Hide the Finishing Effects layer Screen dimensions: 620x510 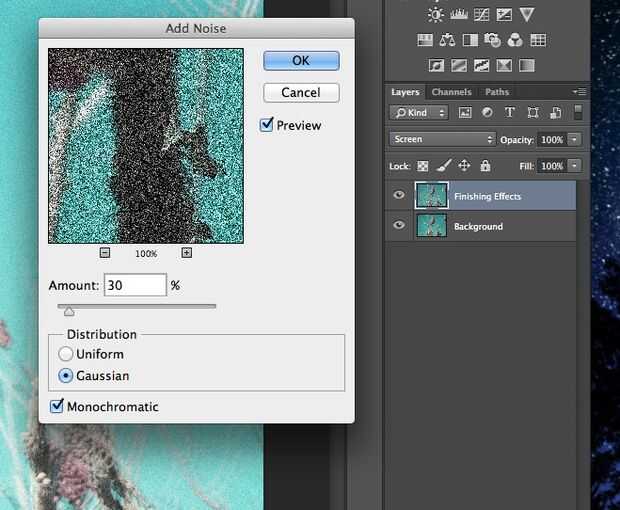pyautogui.click(x=399, y=195)
